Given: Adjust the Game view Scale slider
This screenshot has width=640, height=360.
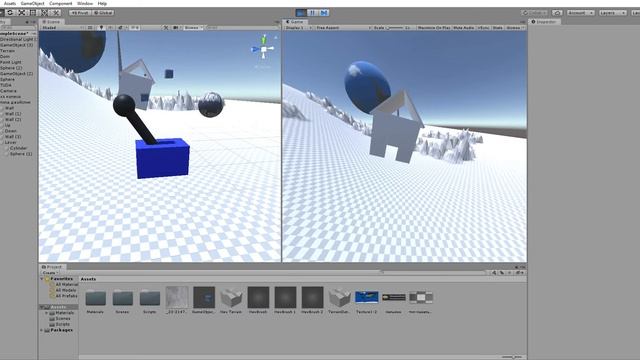Looking at the screenshot, I should point(395,28).
